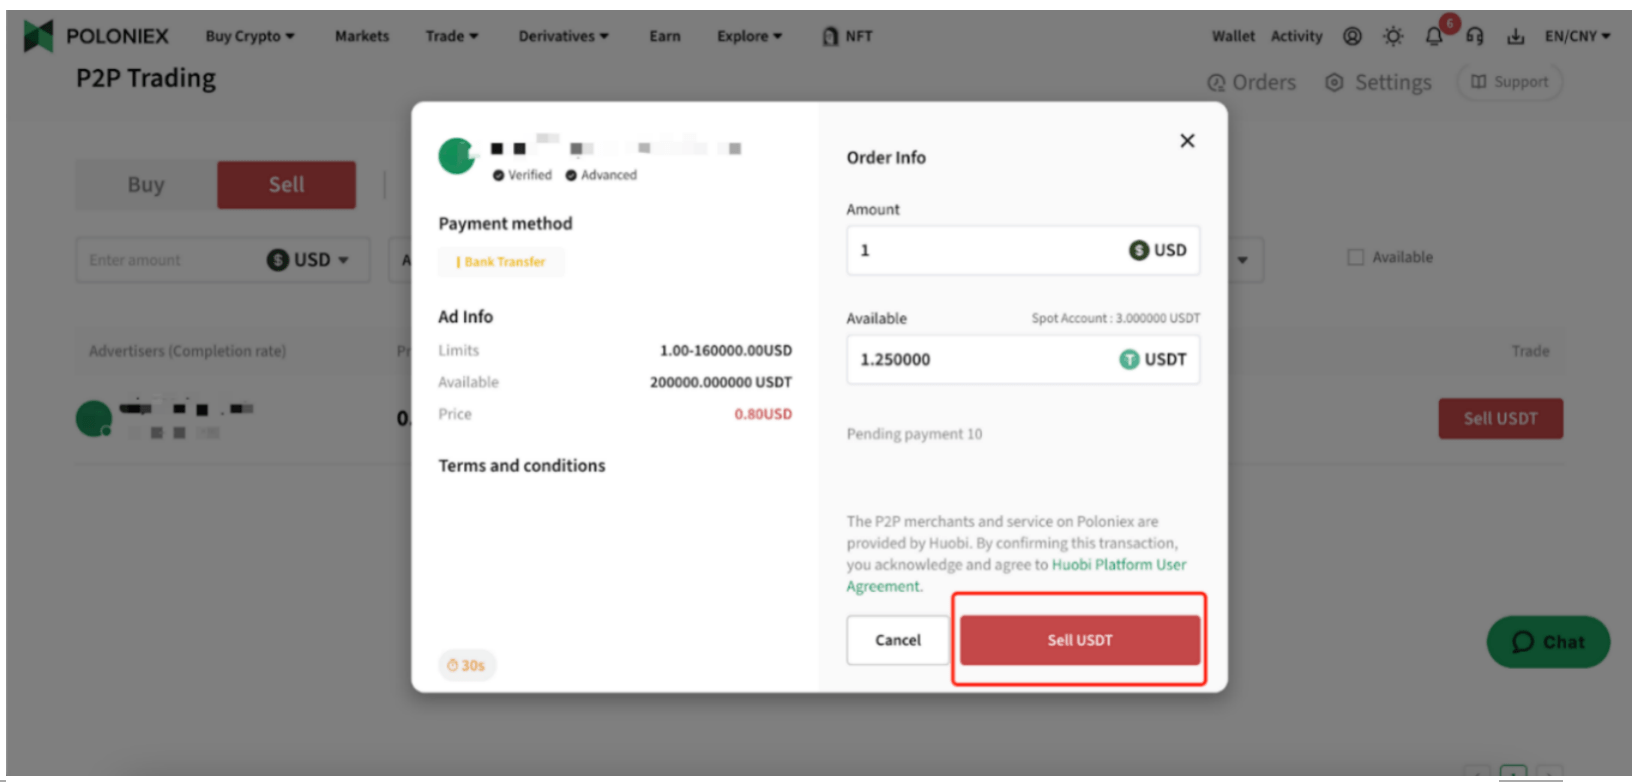Open the Huobi Platform User Agreement link
The width and height of the screenshot is (1640, 782).
pyautogui.click(x=1118, y=565)
